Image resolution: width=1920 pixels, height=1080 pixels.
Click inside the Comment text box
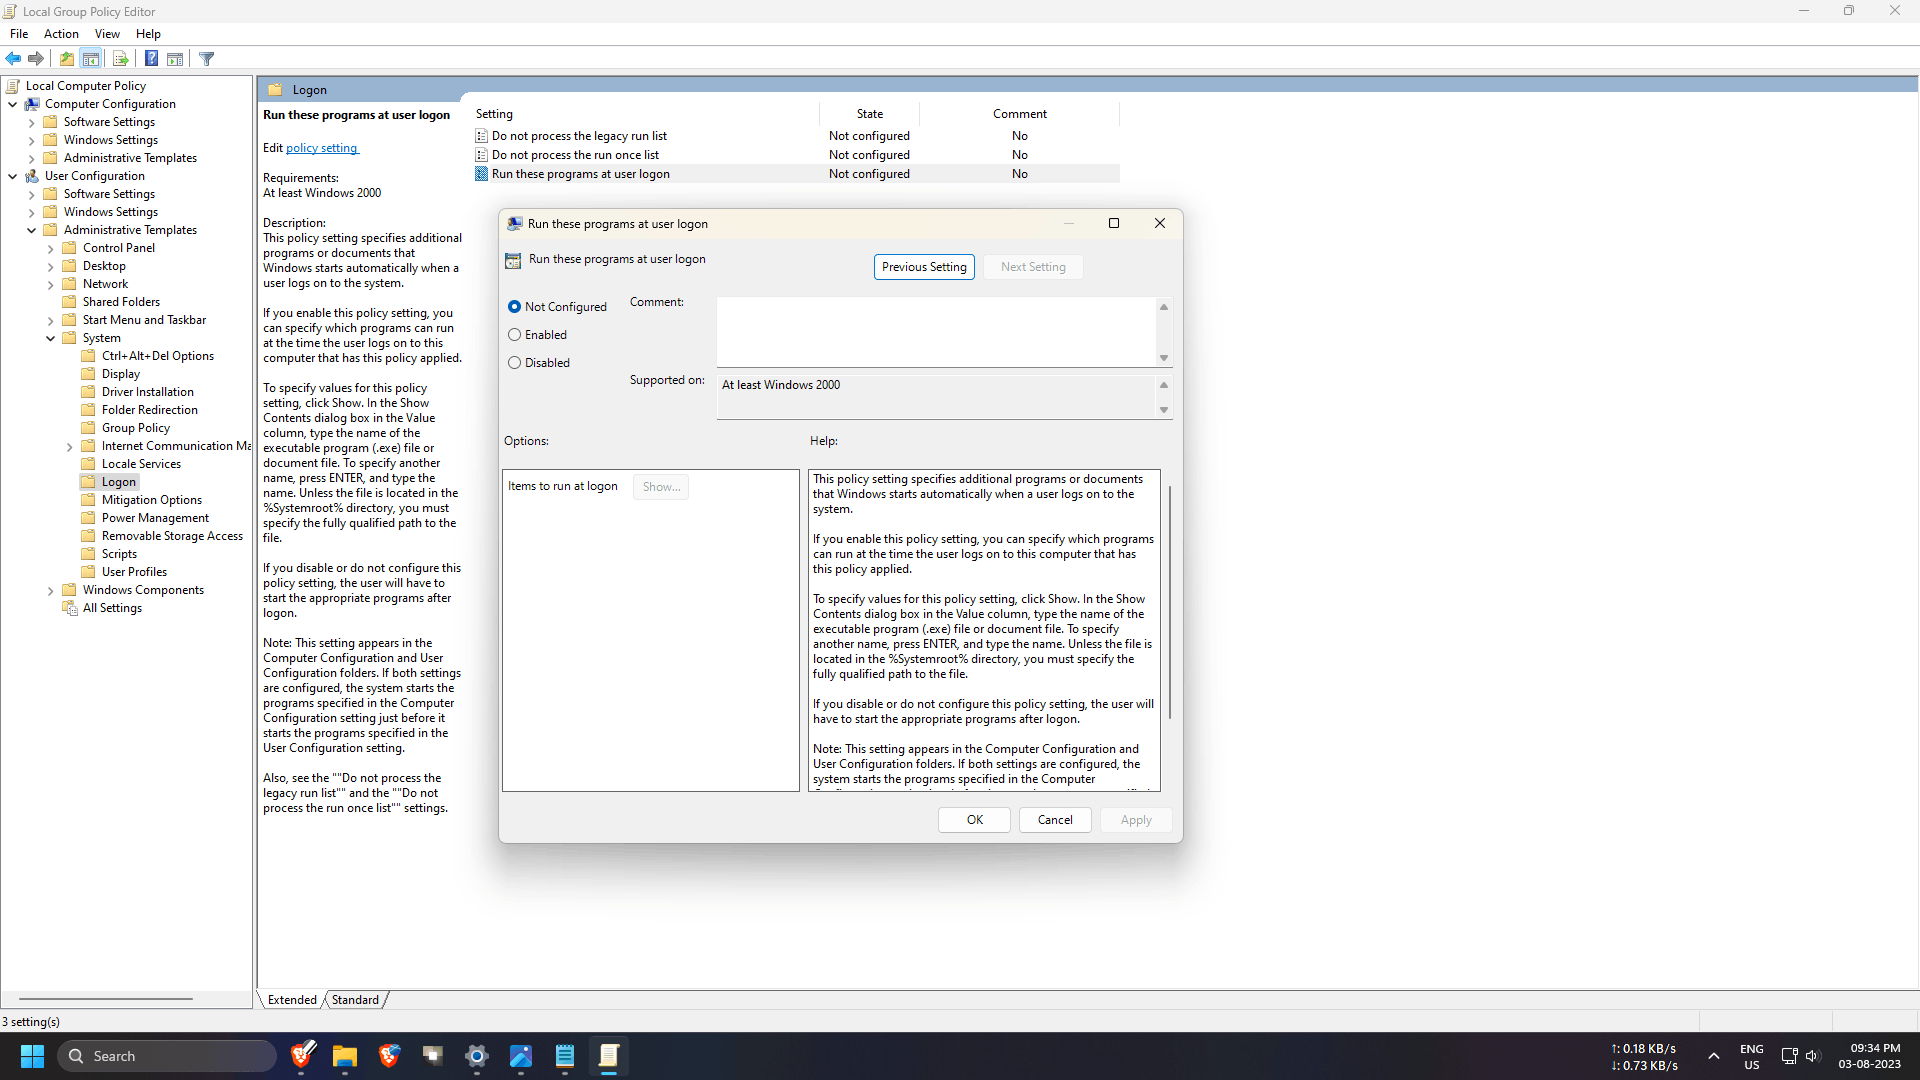point(936,332)
